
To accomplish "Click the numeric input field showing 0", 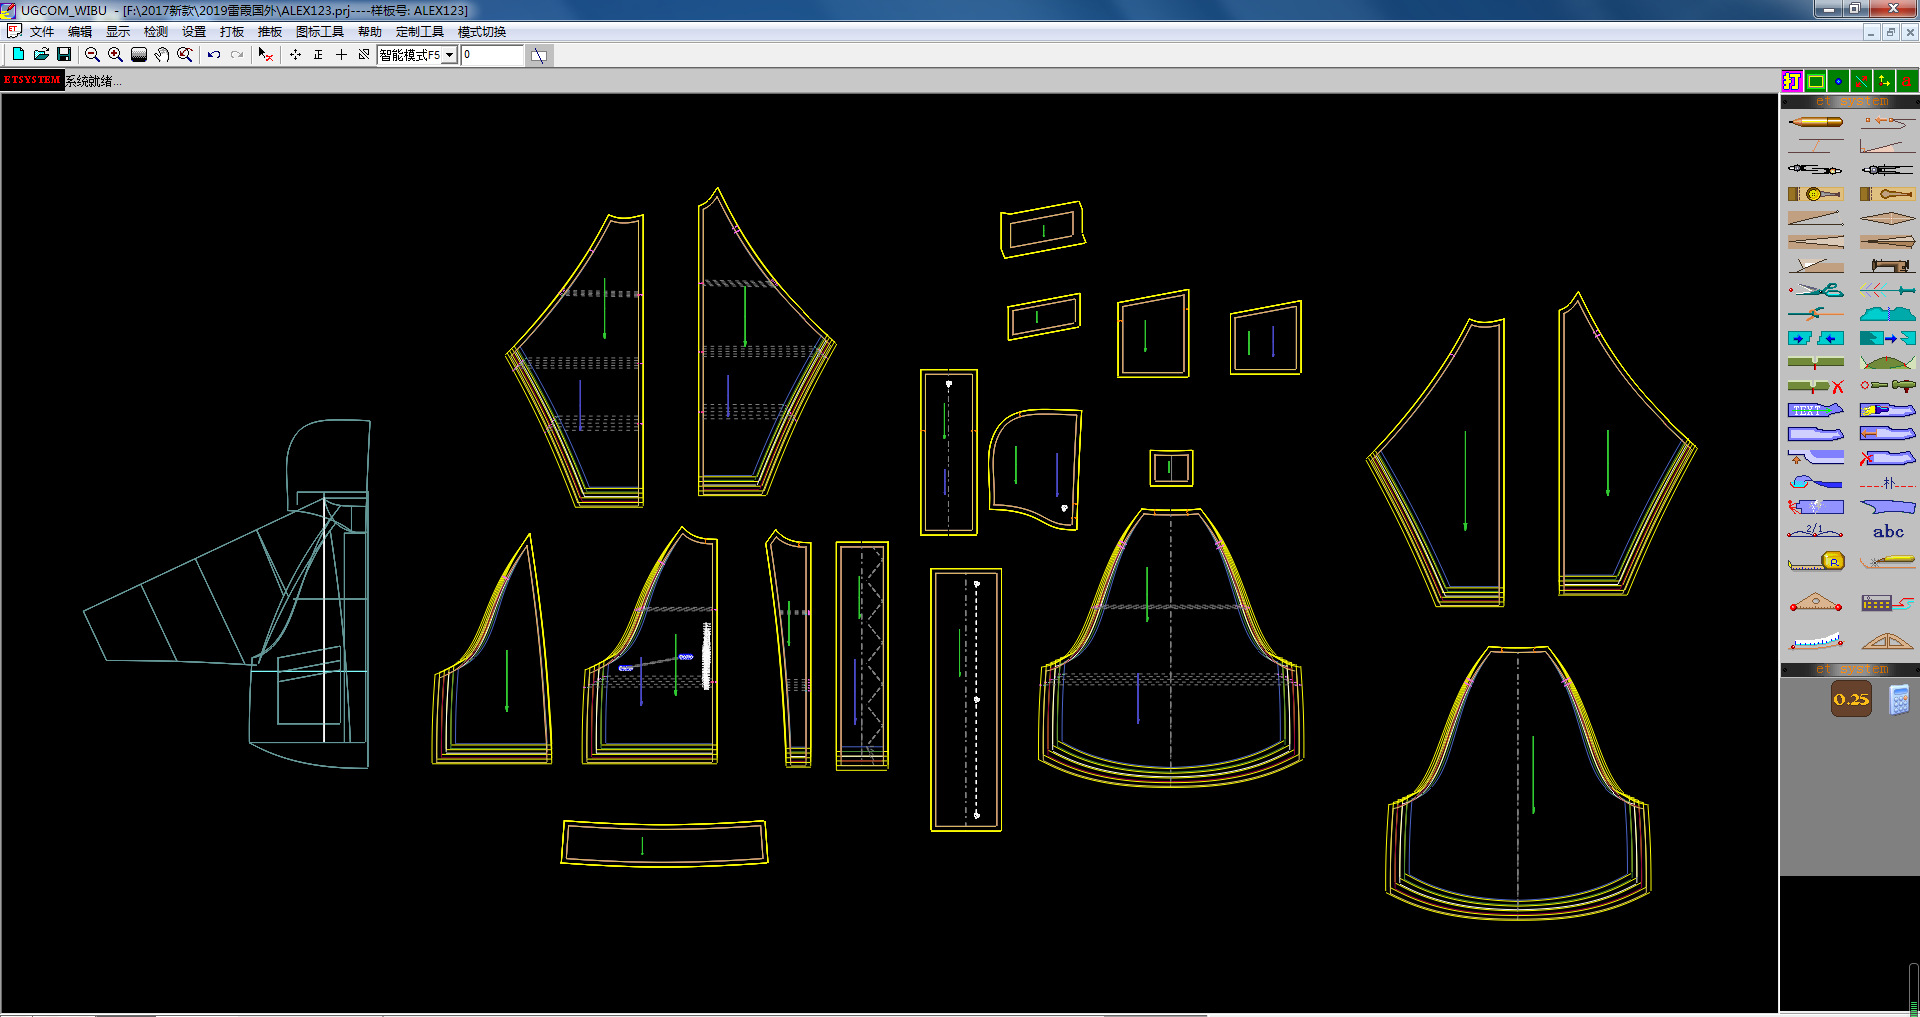I will (492, 55).
